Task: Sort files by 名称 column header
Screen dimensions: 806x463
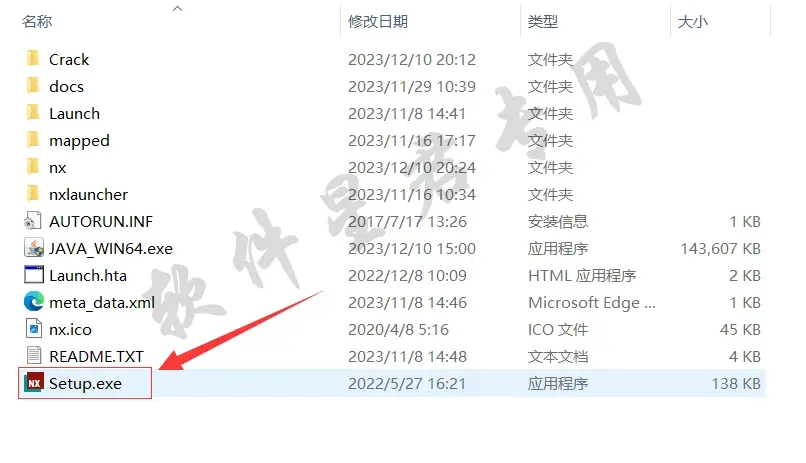Action: [x=37, y=22]
